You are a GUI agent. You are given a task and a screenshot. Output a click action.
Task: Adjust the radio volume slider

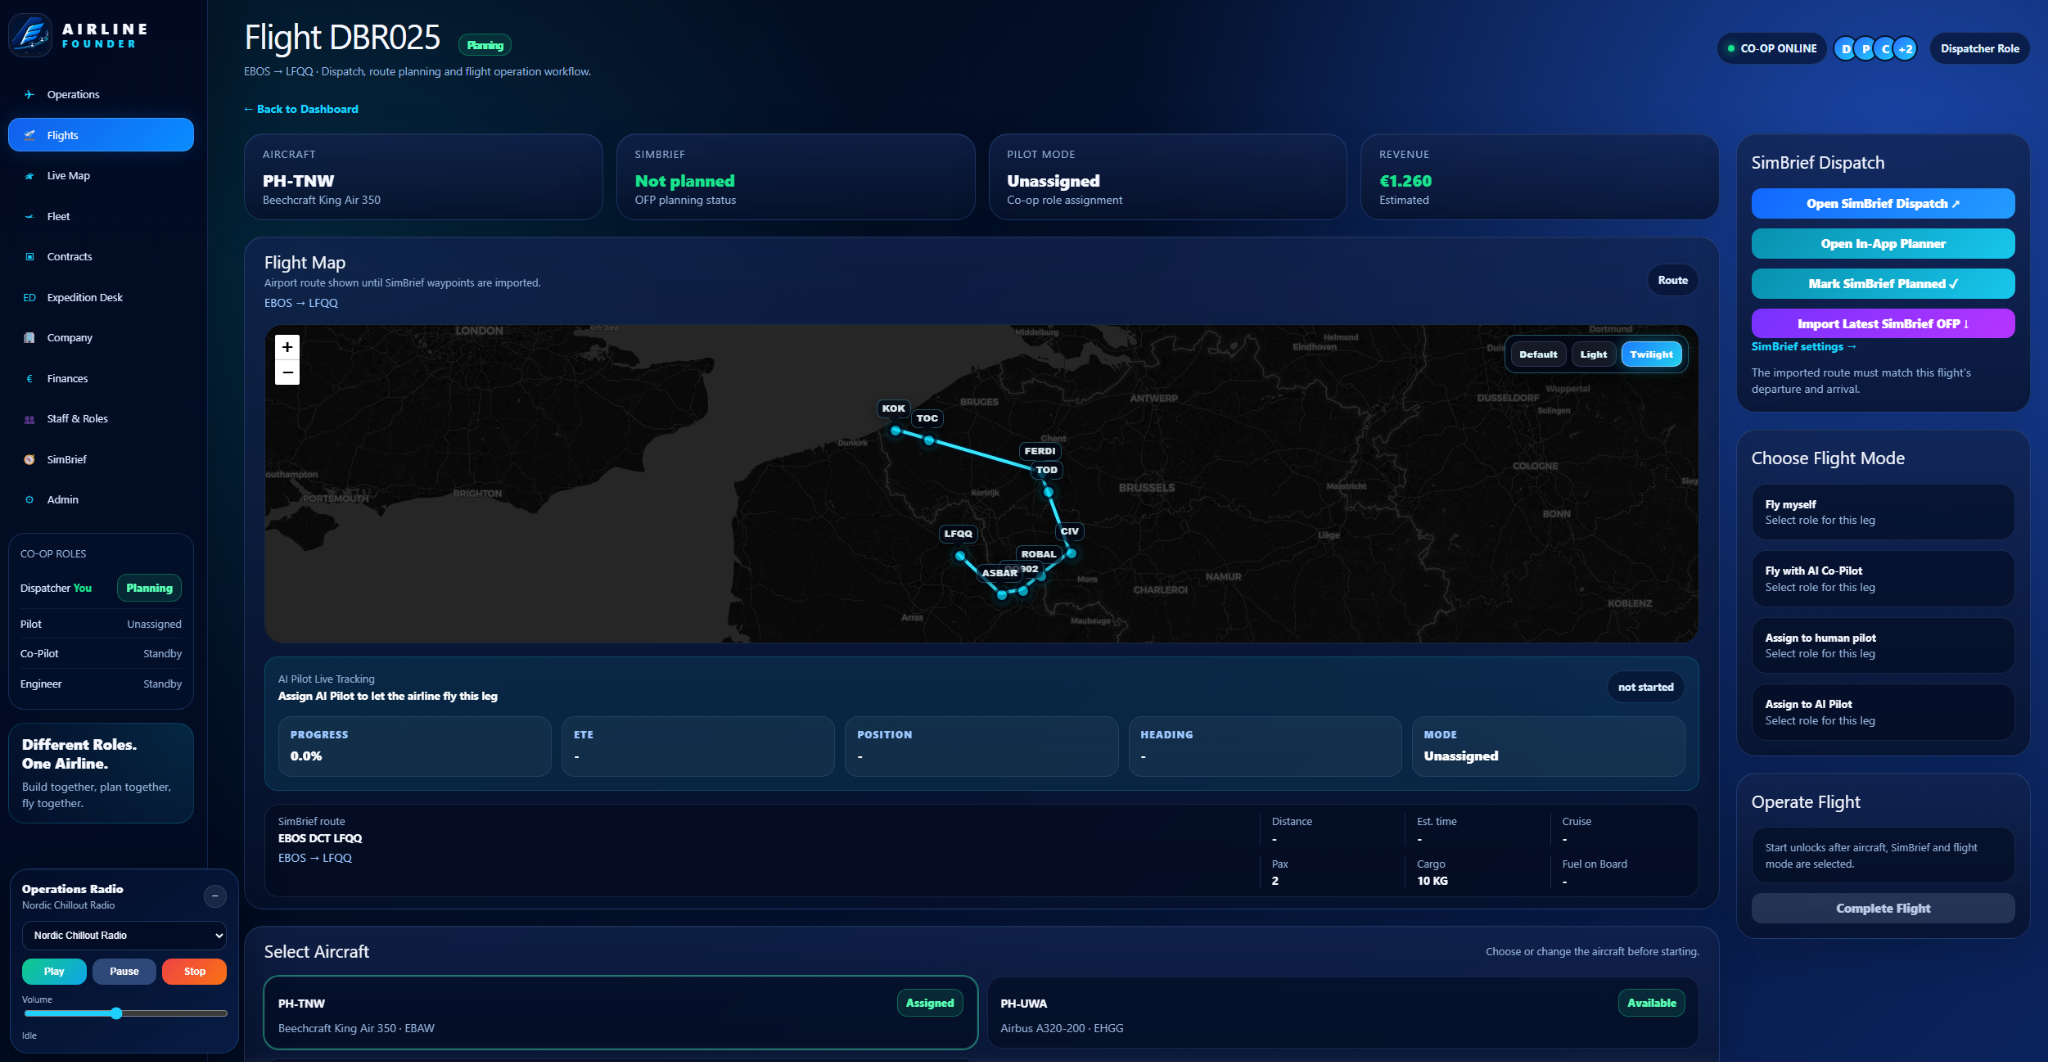pos(124,1013)
